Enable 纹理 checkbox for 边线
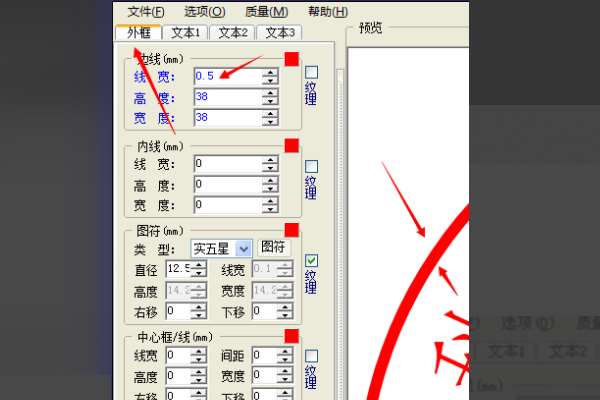The width and height of the screenshot is (600, 400). click(x=311, y=72)
